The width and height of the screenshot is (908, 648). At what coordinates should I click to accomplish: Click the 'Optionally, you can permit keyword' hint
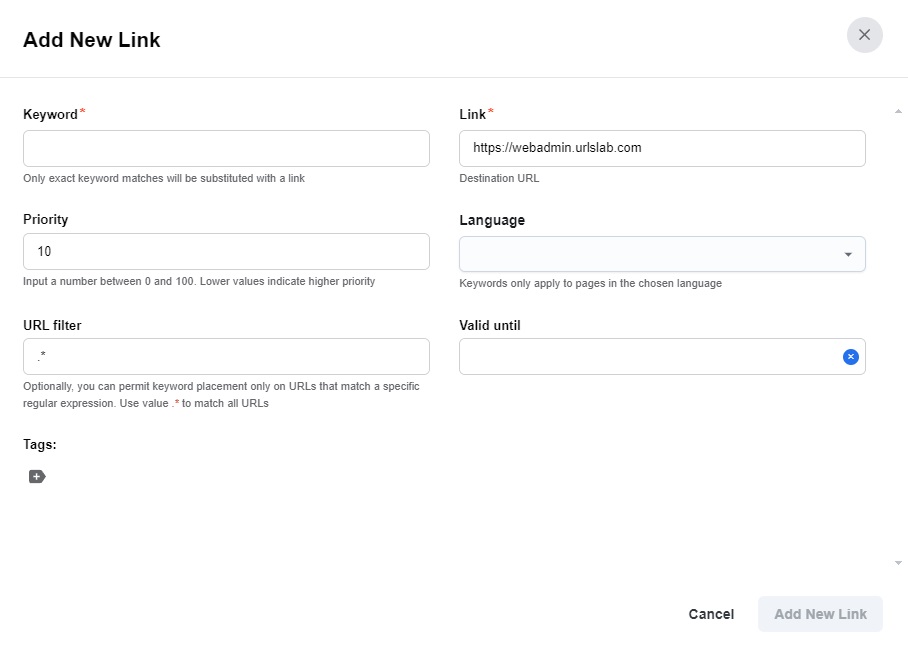tap(221, 394)
